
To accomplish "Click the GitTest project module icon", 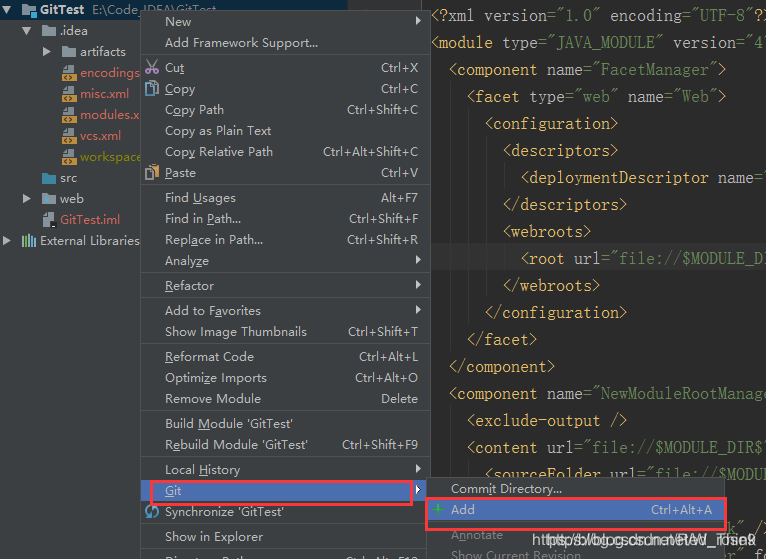I will coord(29,9).
